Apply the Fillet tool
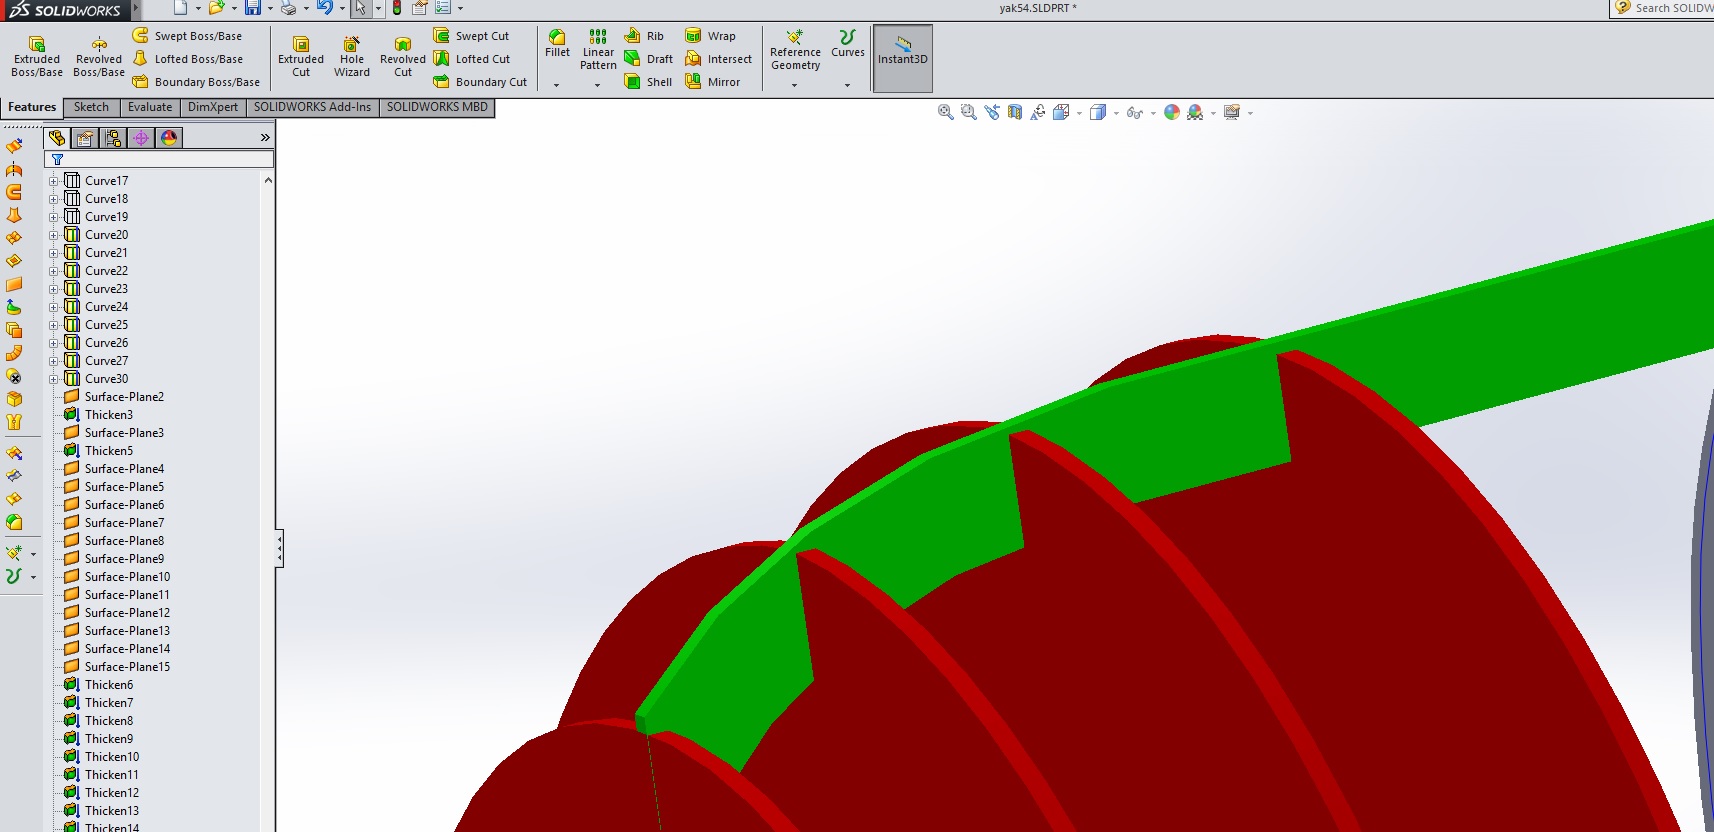This screenshot has height=832, width=1714. 557,44
